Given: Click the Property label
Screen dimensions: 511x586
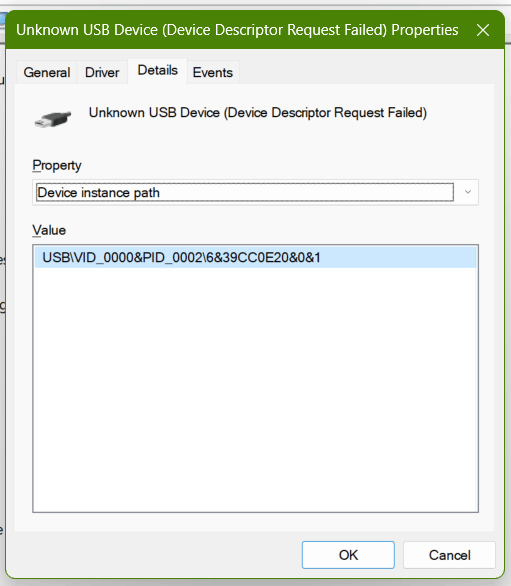Looking at the screenshot, I should click(x=56, y=165).
